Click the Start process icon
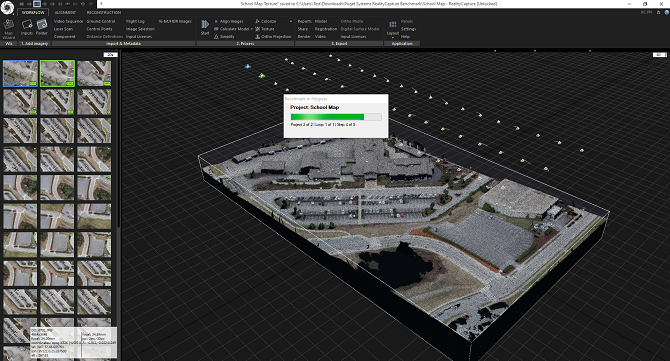The width and height of the screenshot is (670, 361). (x=205, y=27)
